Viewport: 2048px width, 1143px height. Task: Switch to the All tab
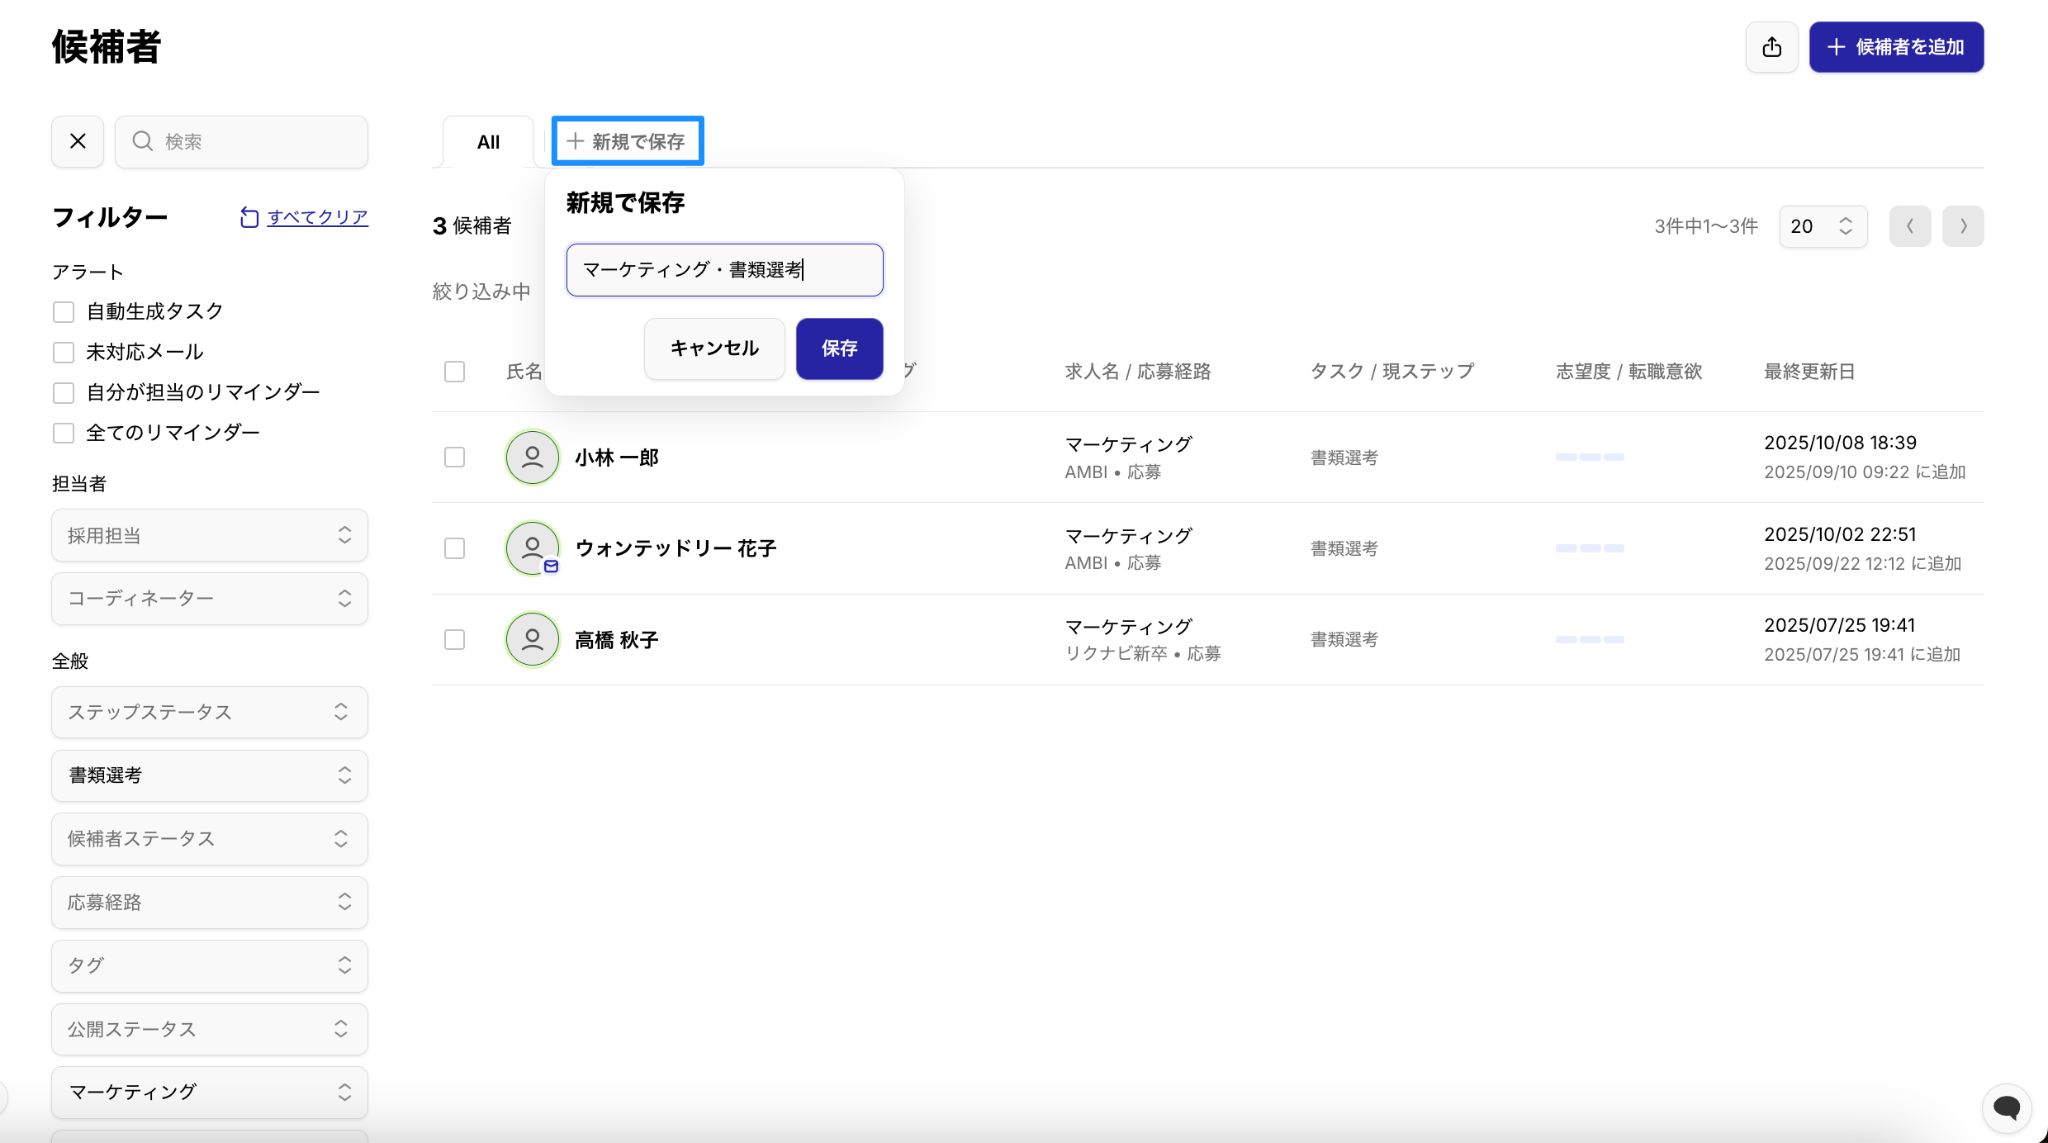point(488,142)
